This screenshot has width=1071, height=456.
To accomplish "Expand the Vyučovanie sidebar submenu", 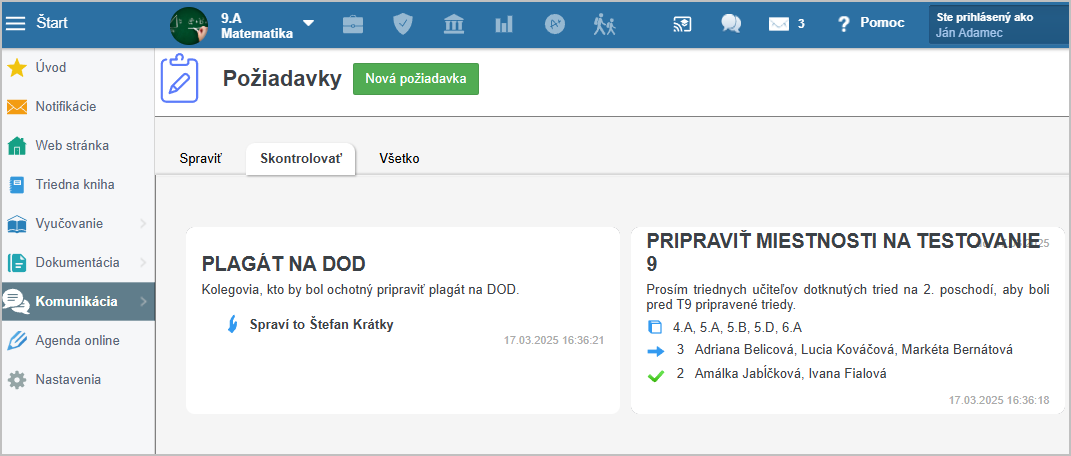I will pos(143,224).
